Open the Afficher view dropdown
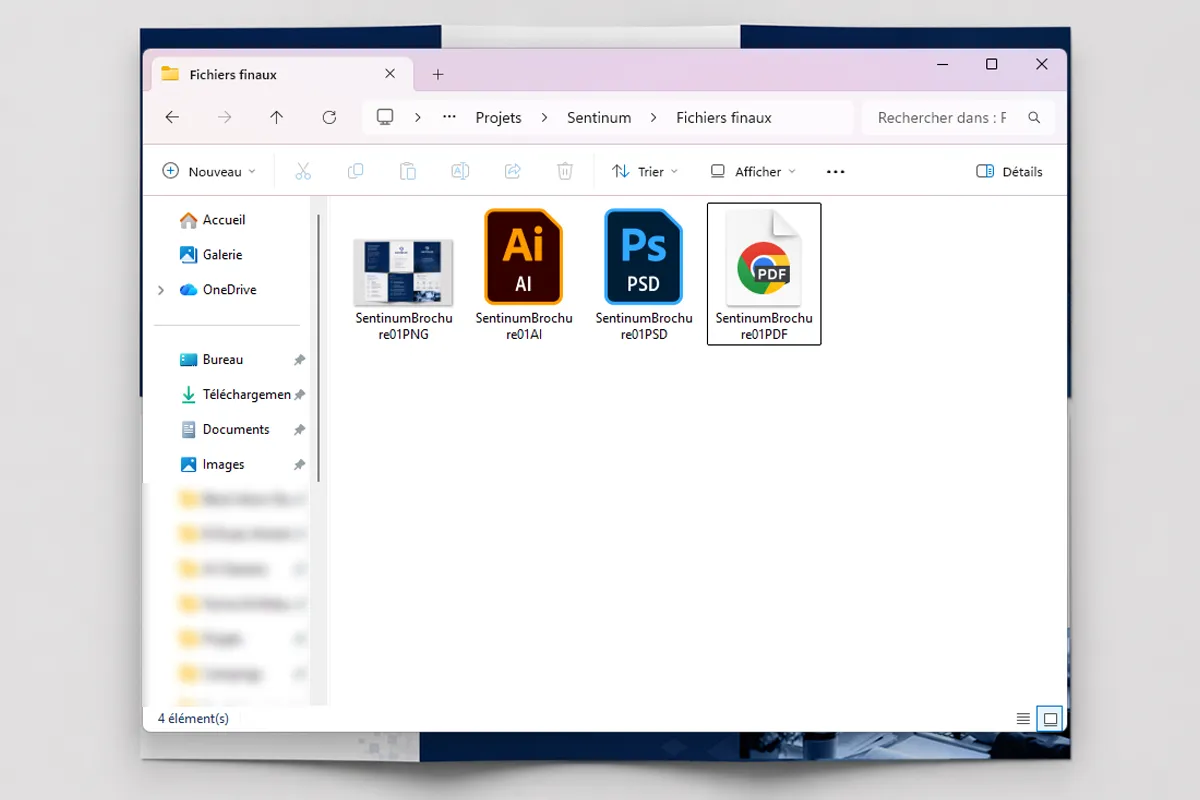1200x800 pixels. (753, 172)
